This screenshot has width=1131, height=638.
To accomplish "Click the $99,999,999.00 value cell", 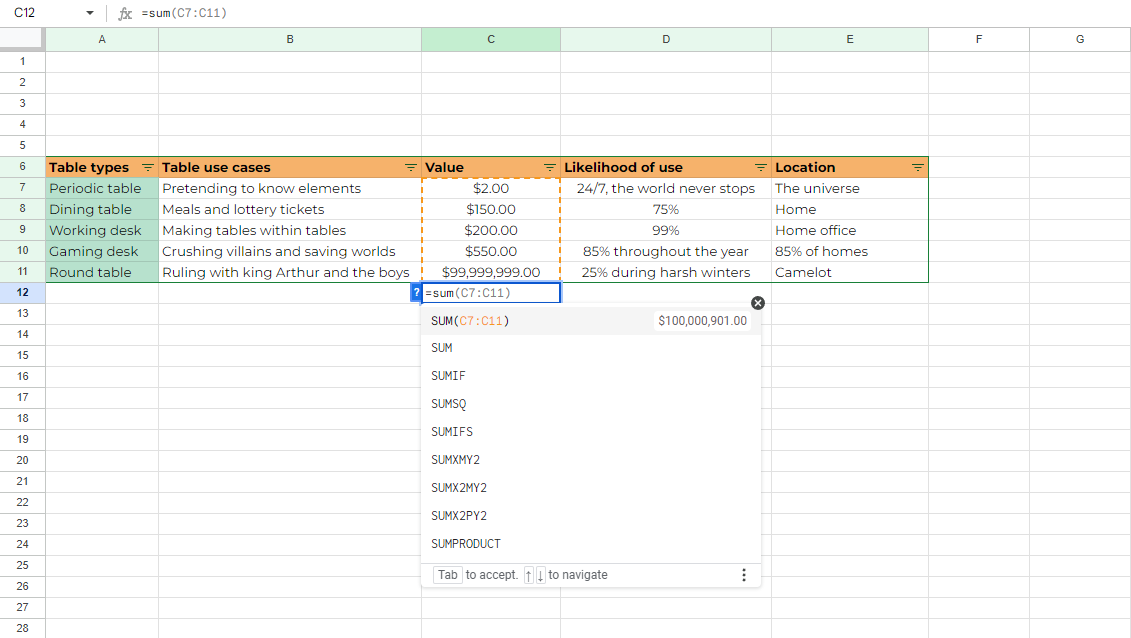I will (490, 272).
